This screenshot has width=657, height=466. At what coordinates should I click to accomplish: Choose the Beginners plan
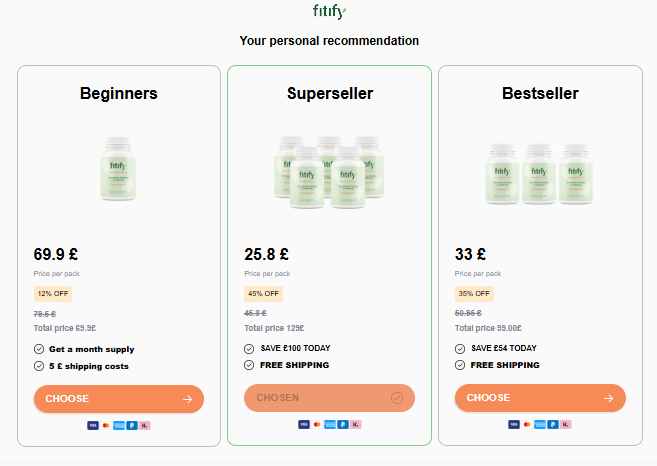(x=118, y=399)
